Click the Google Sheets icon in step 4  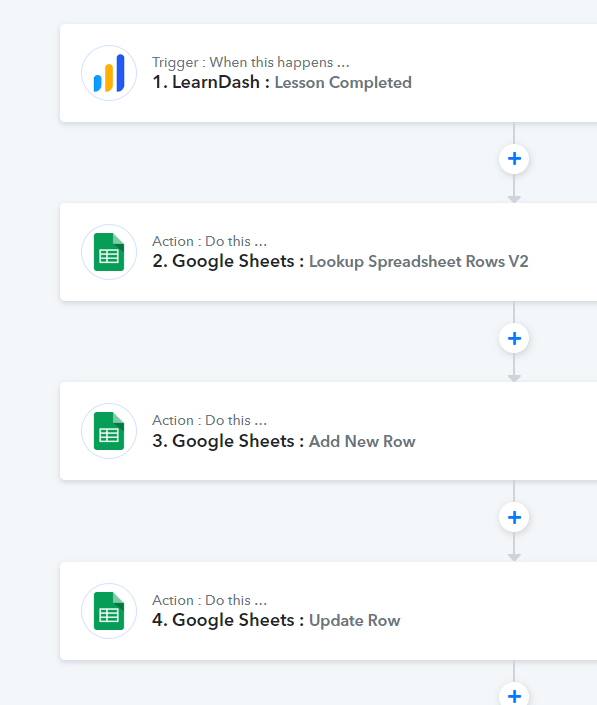click(109, 611)
